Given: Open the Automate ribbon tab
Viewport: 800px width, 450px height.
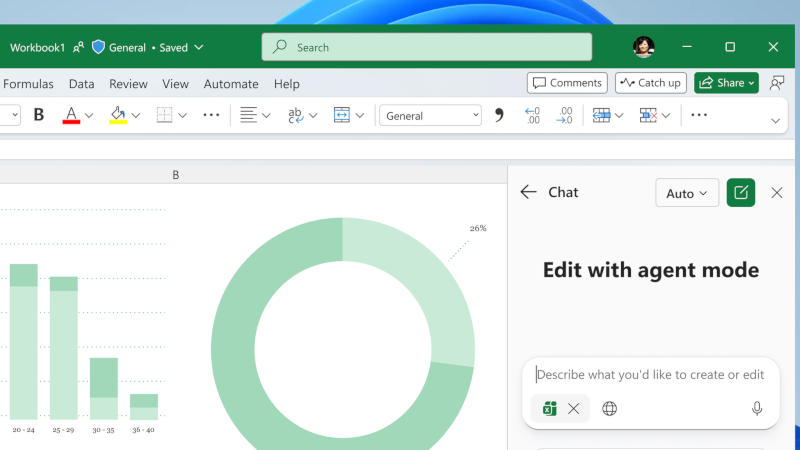Looking at the screenshot, I should pyautogui.click(x=231, y=84).
